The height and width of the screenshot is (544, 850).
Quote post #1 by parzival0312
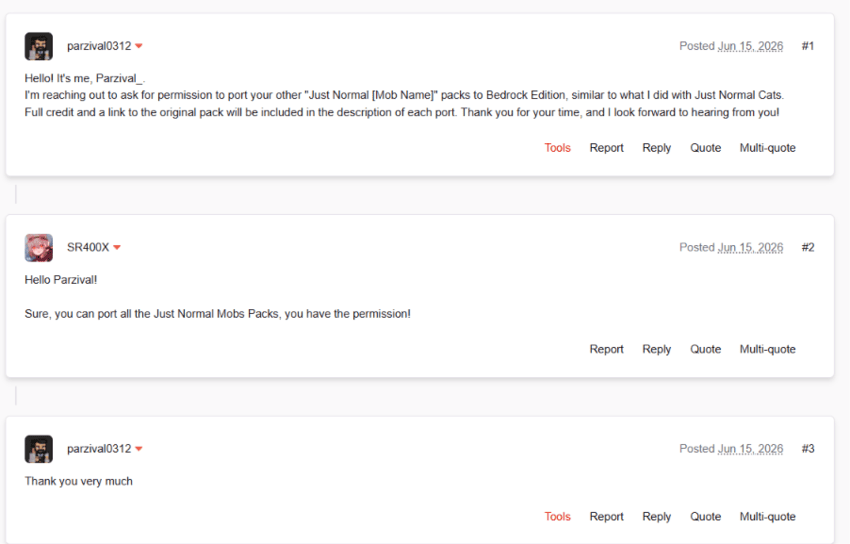705,148
